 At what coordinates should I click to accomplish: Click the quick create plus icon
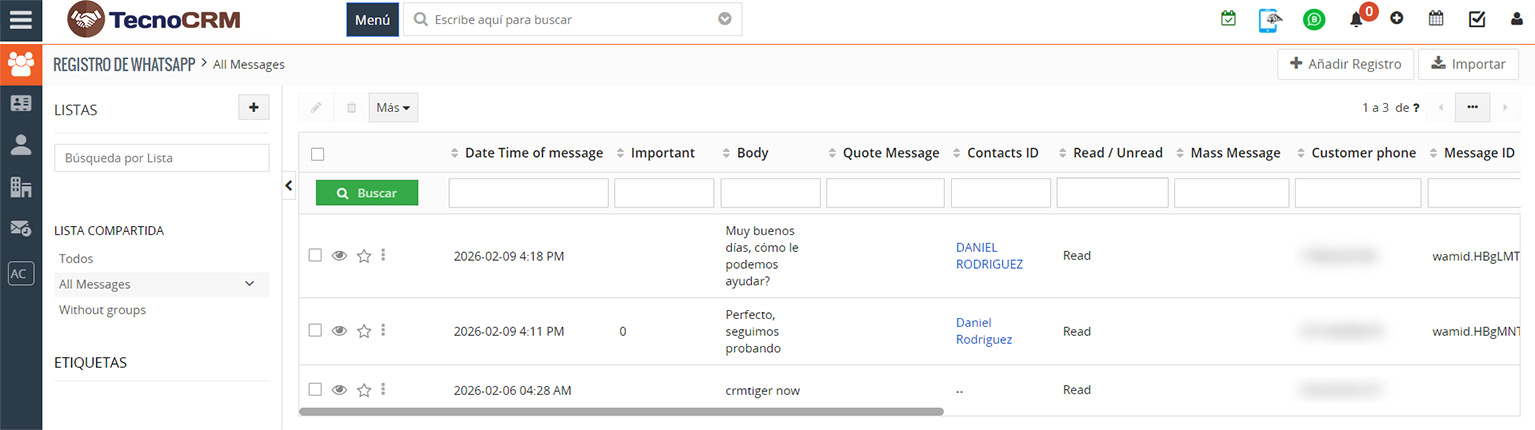[1396, 19]
